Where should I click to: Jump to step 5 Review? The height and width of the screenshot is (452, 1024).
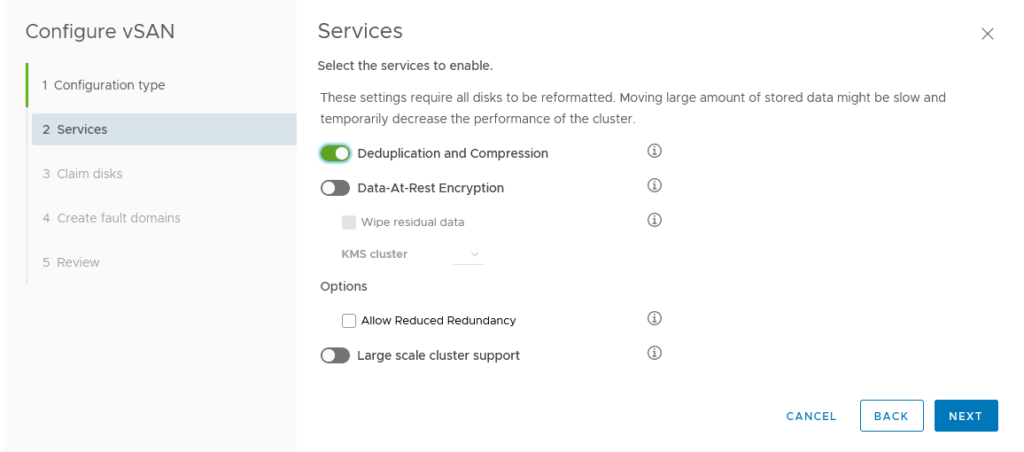[71, 263]
